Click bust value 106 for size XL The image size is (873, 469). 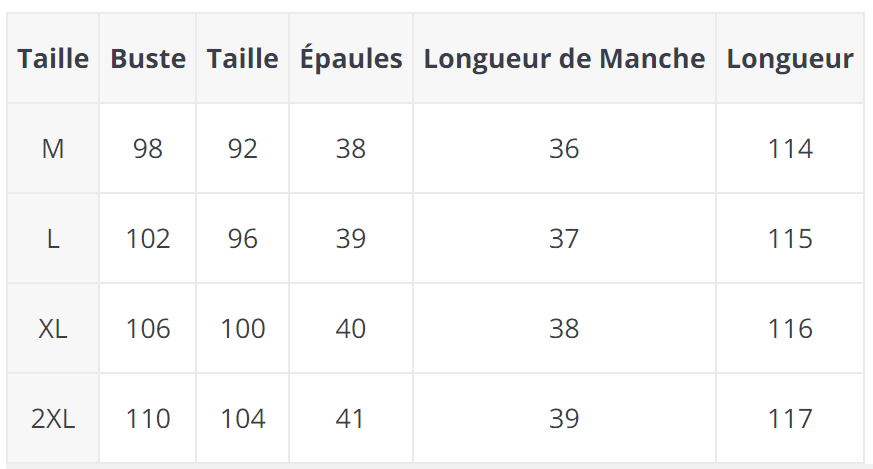[x=148, y=329]
